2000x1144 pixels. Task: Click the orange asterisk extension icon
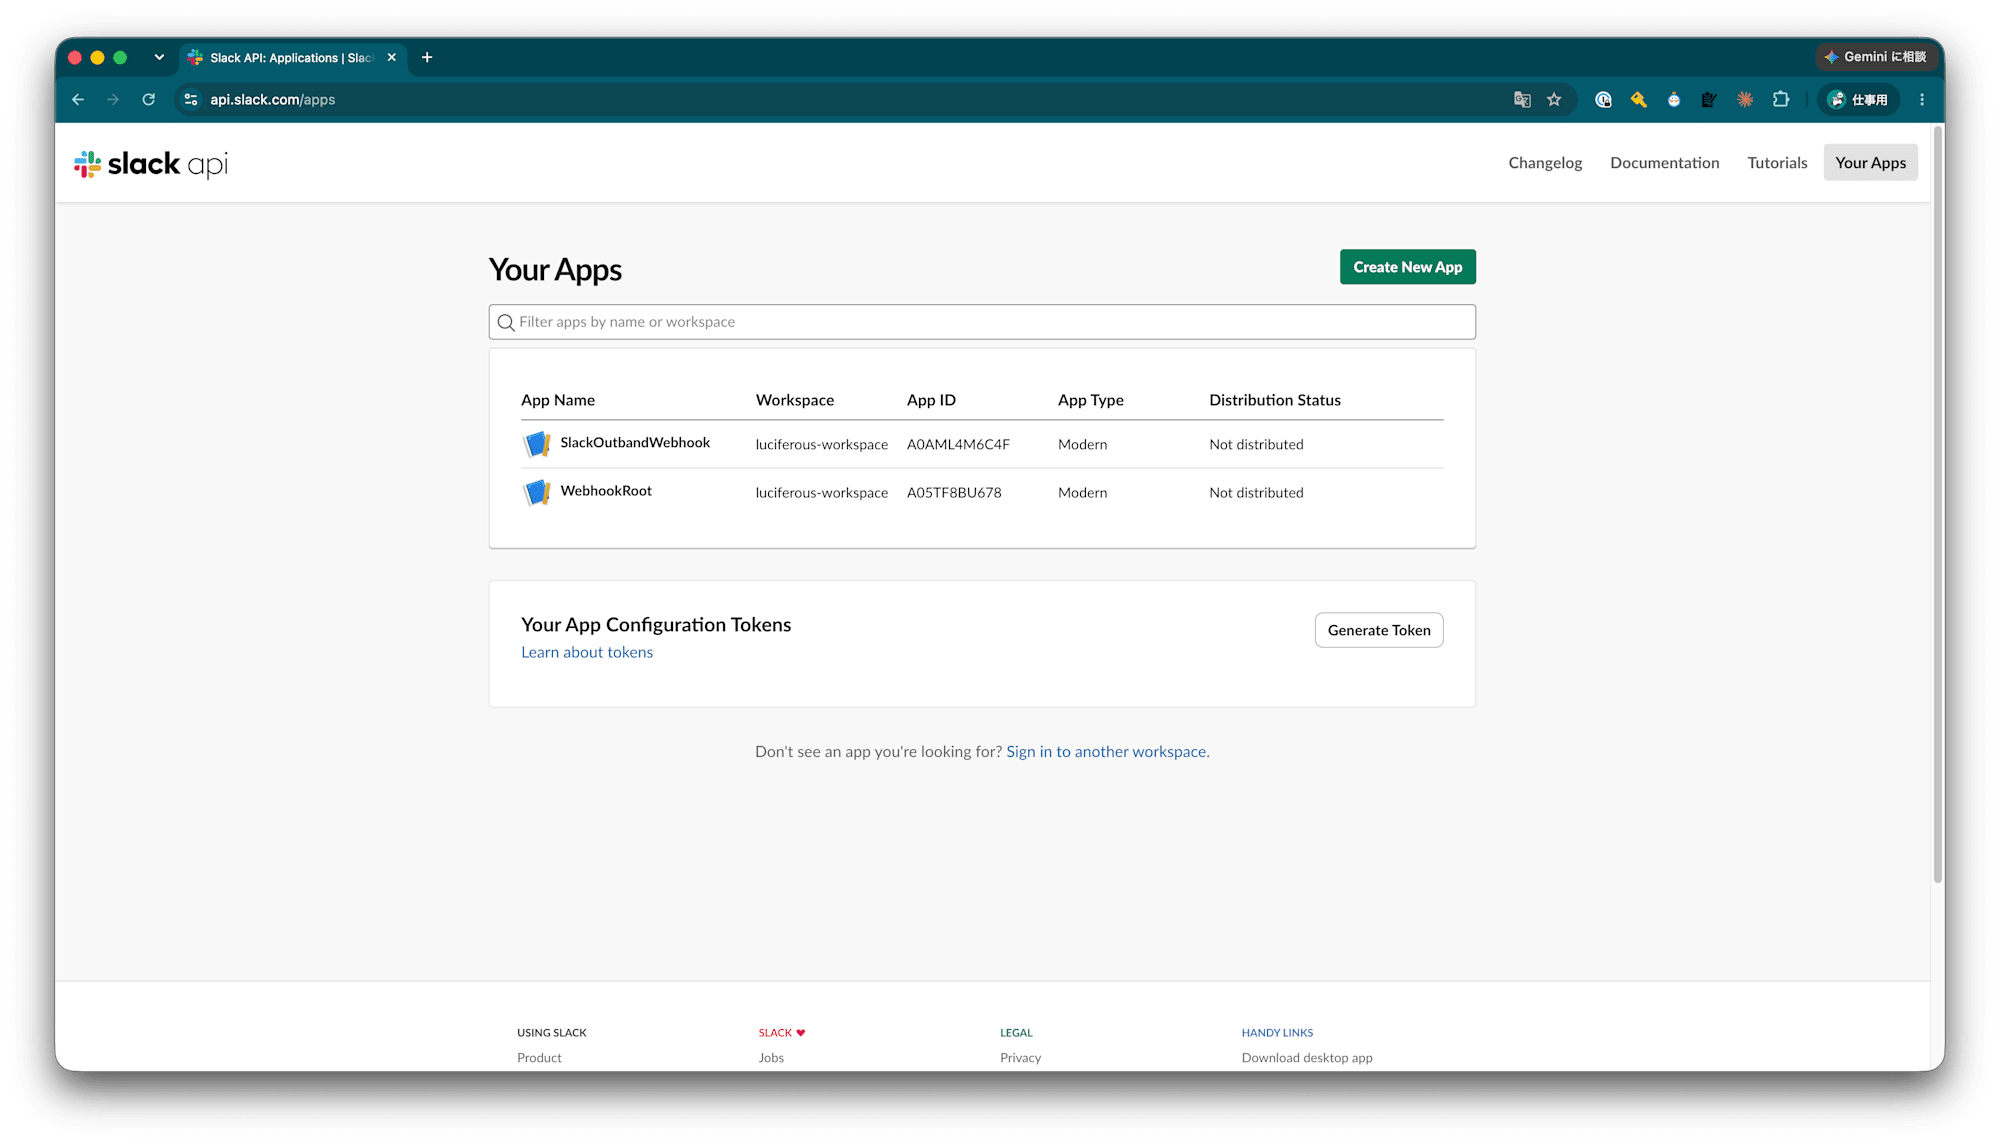[x=1745, y=100]
